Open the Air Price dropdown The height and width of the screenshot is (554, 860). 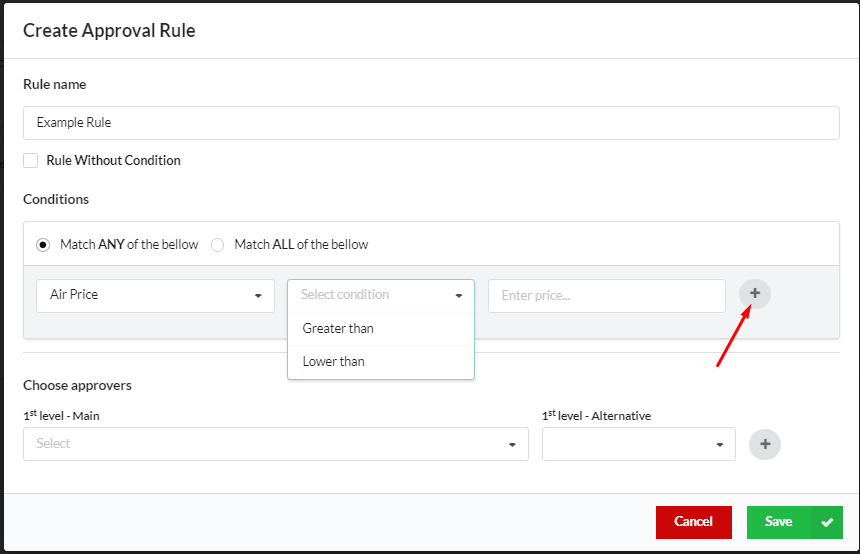(x=155, y=296)
